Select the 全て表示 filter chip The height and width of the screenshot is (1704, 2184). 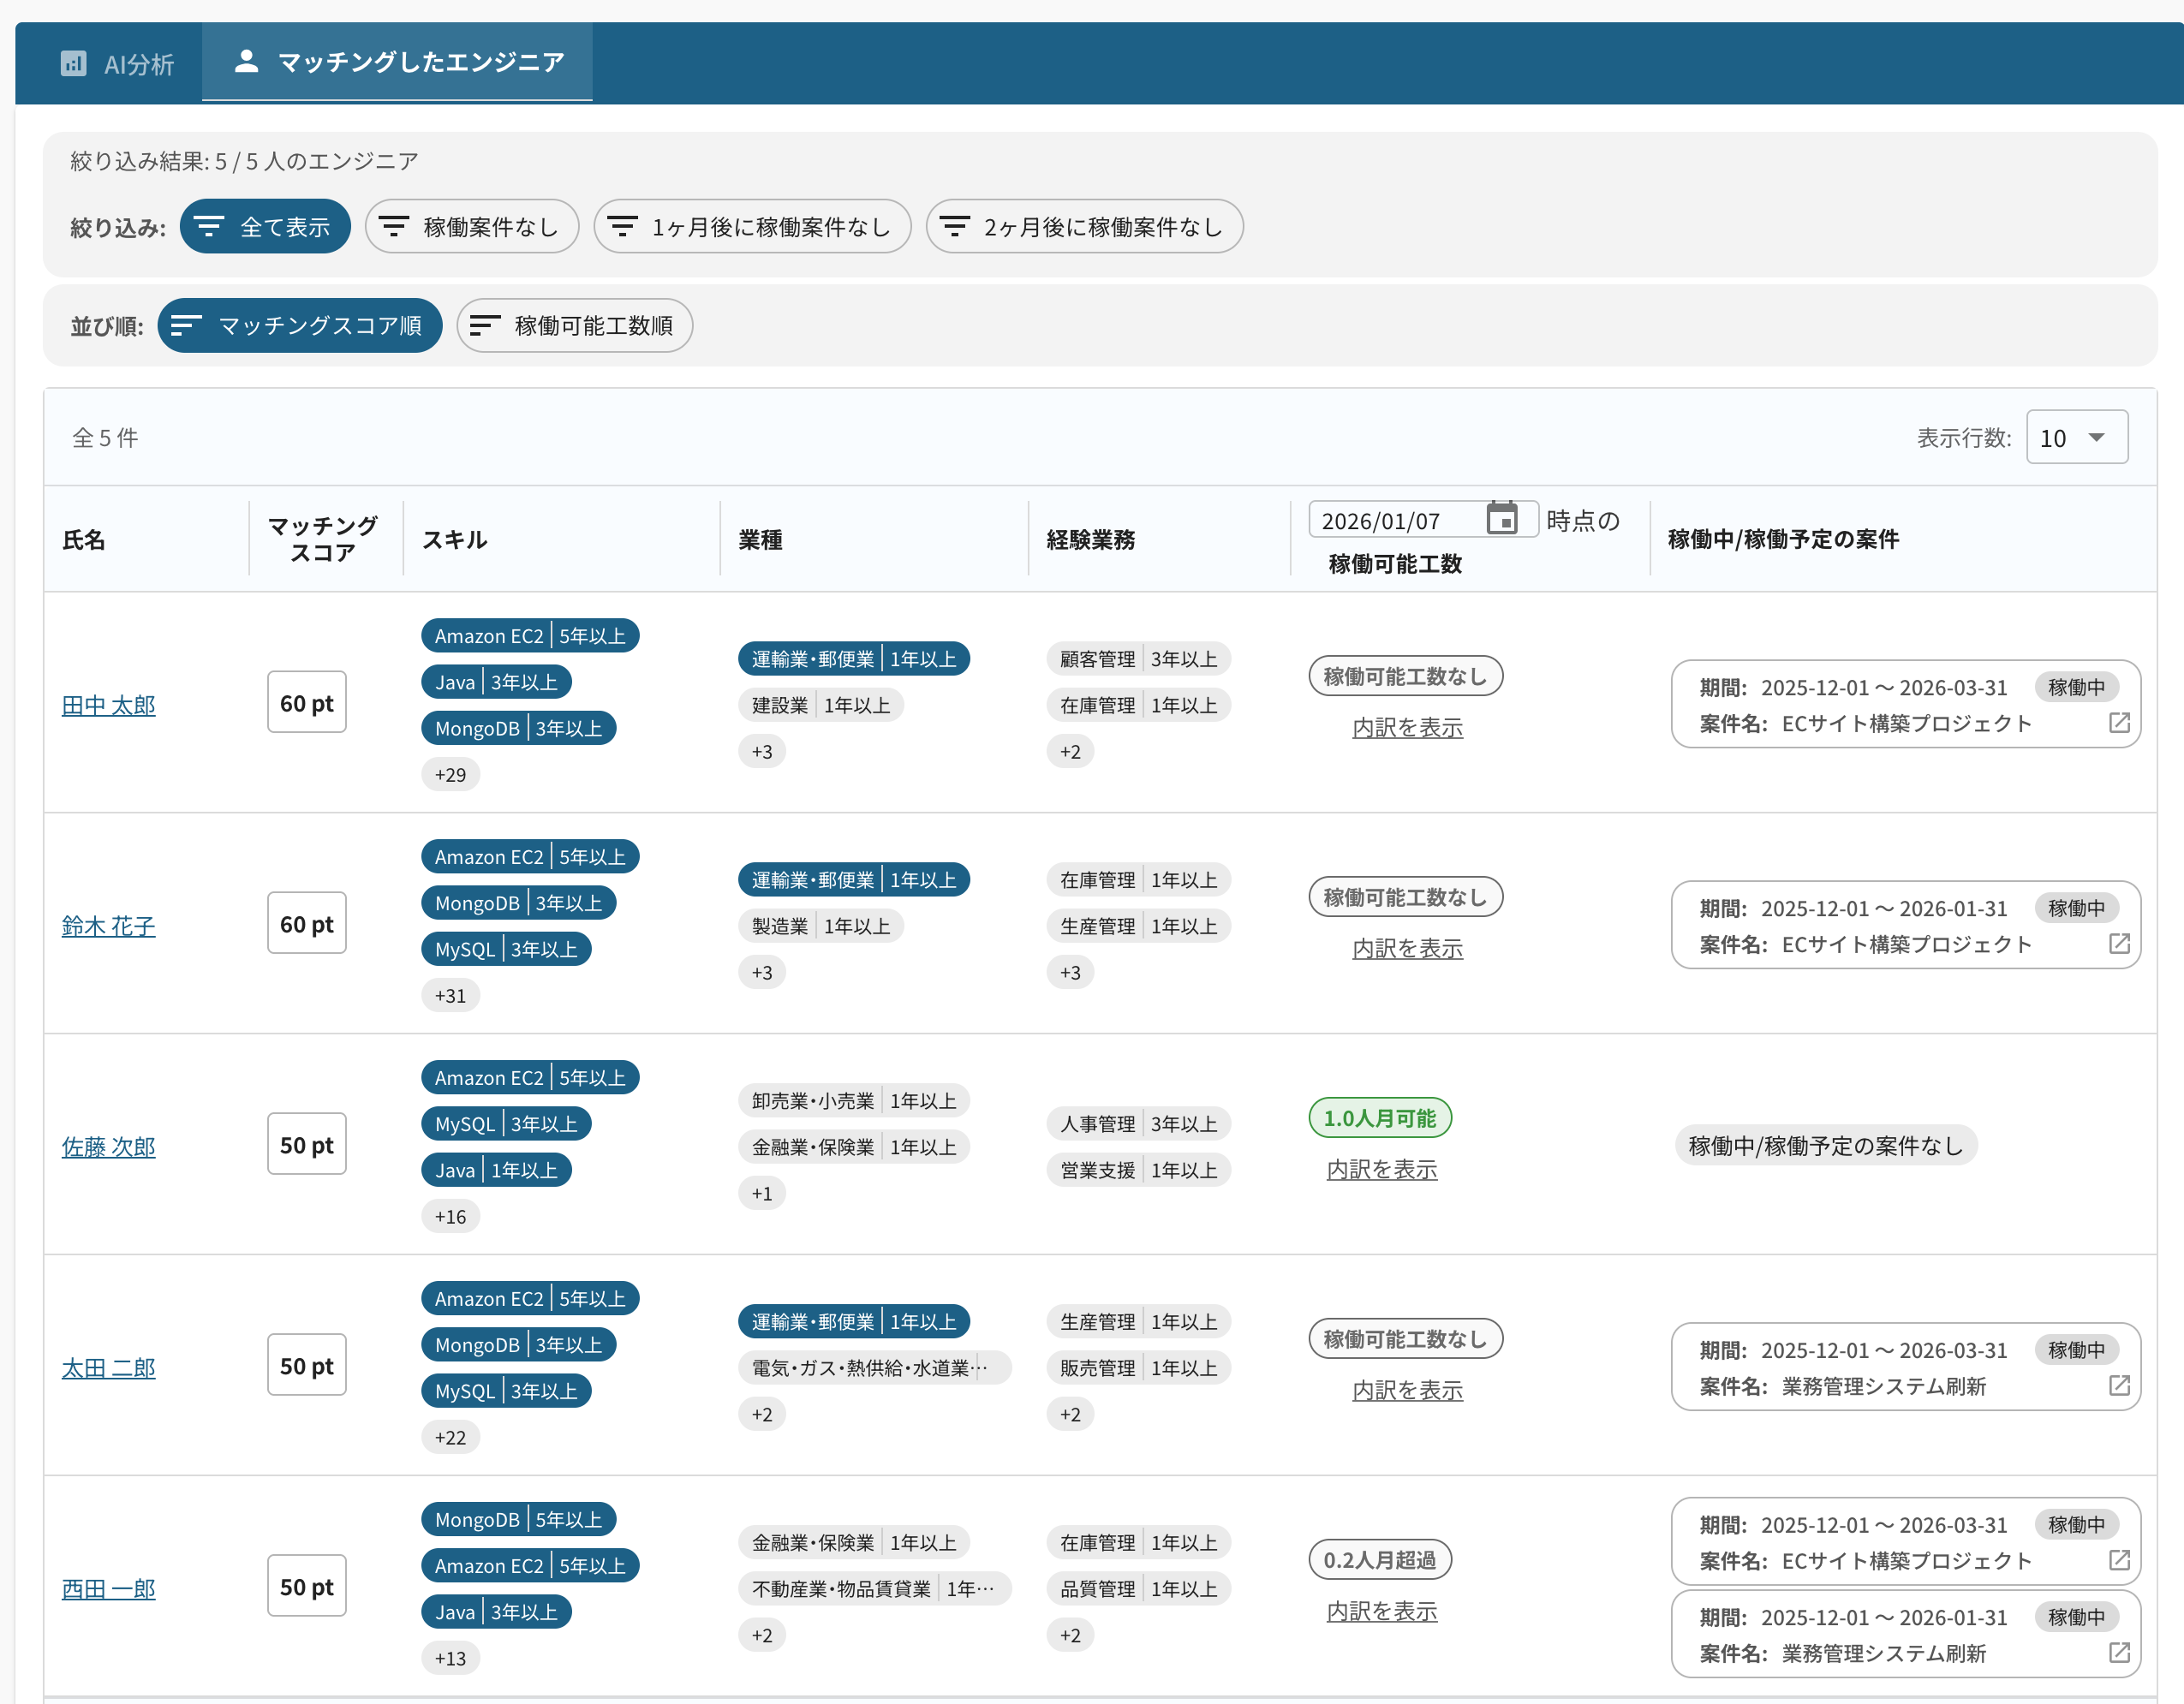pos(265,227)
